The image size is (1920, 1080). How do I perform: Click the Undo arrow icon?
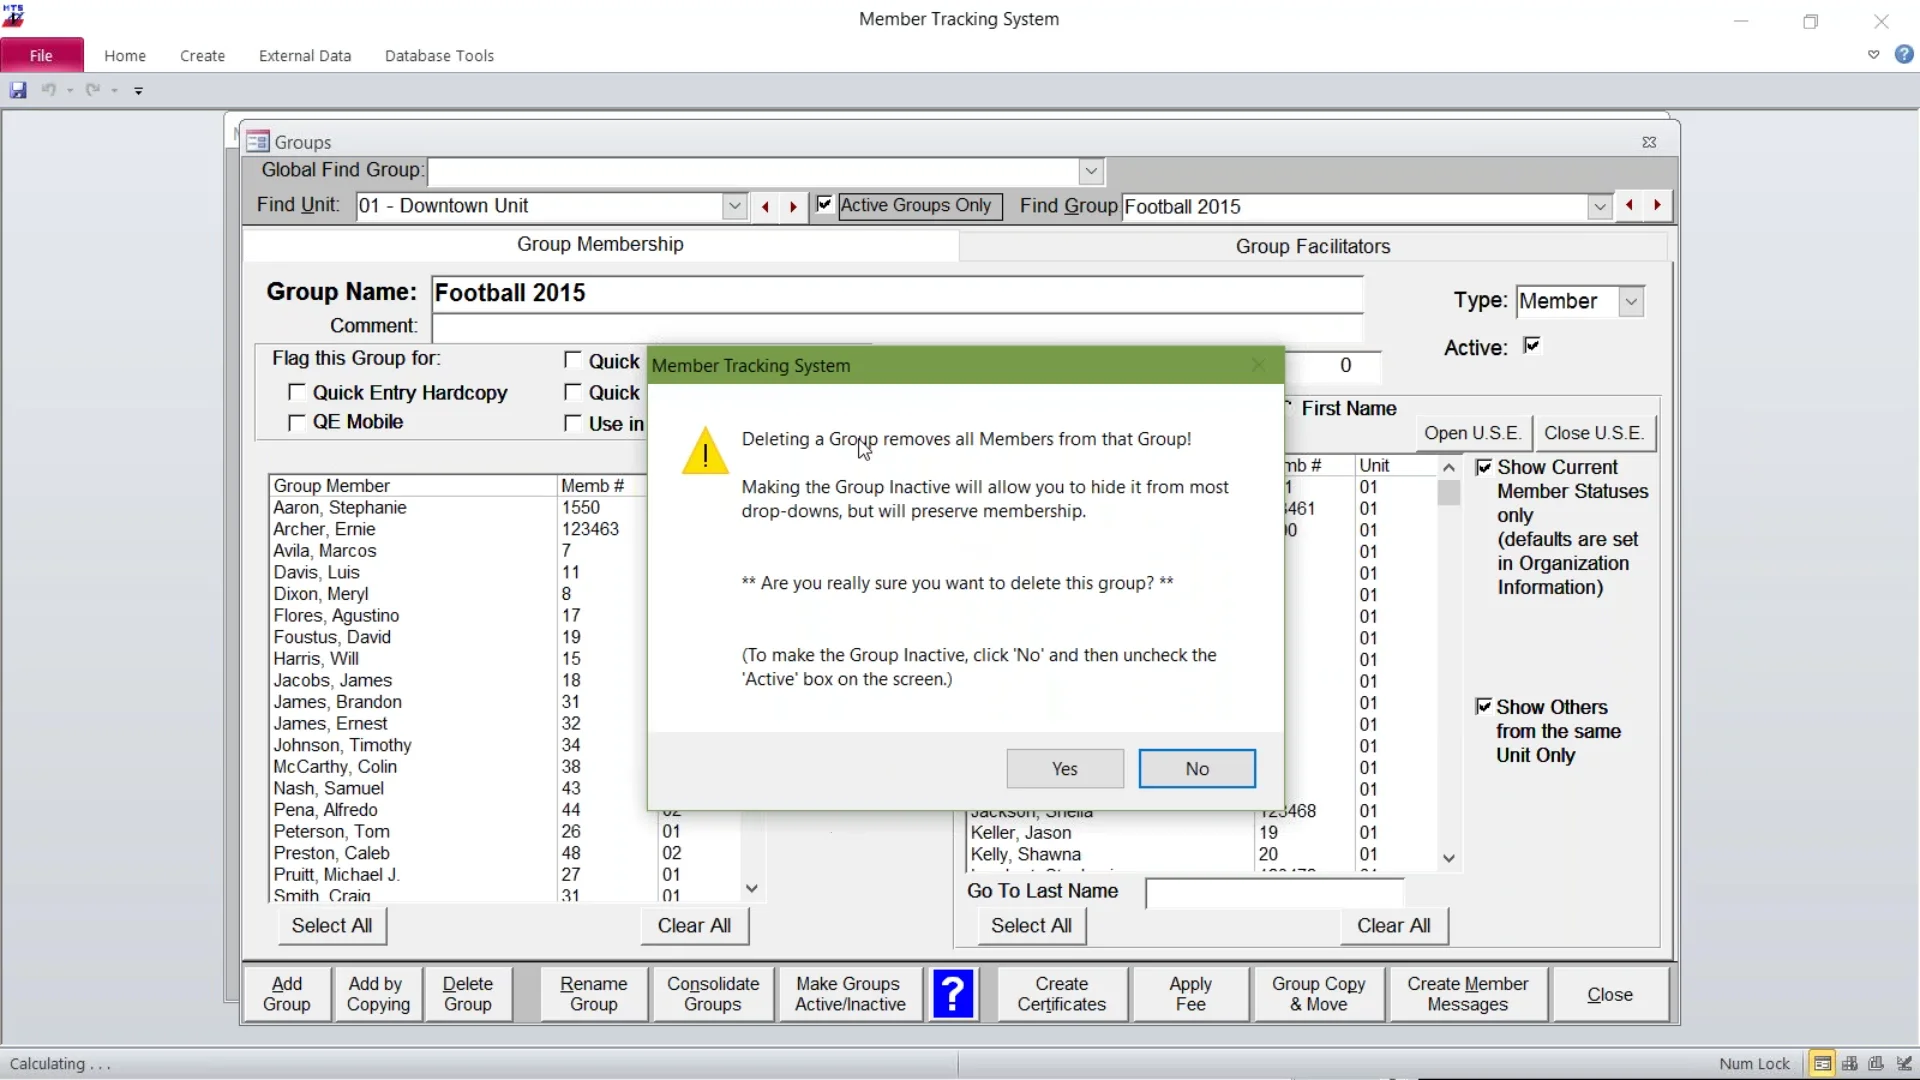click(x=48, y=90)
